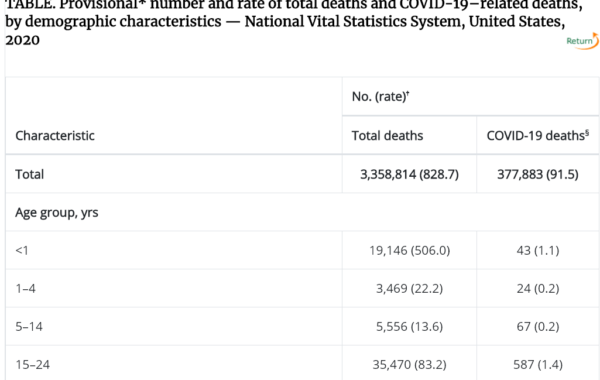Click the 67 (0.2) COVID deaths cell
The height and width of the screenshot is (380, 600).
pos(538,326)
